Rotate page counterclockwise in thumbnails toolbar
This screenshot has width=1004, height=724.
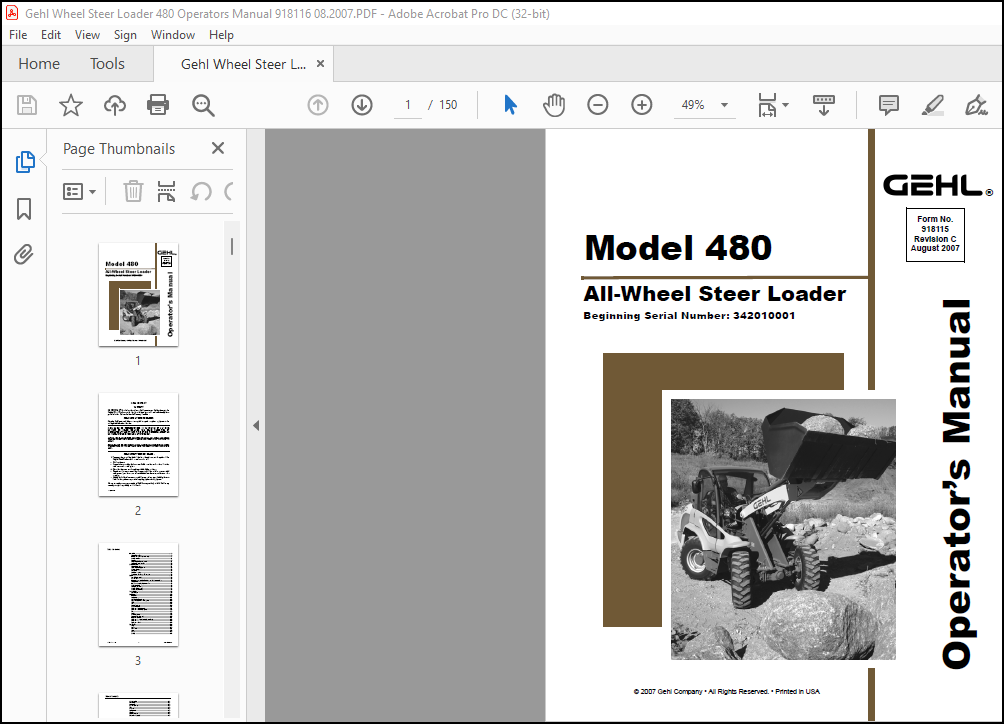[x=201, y=191]
